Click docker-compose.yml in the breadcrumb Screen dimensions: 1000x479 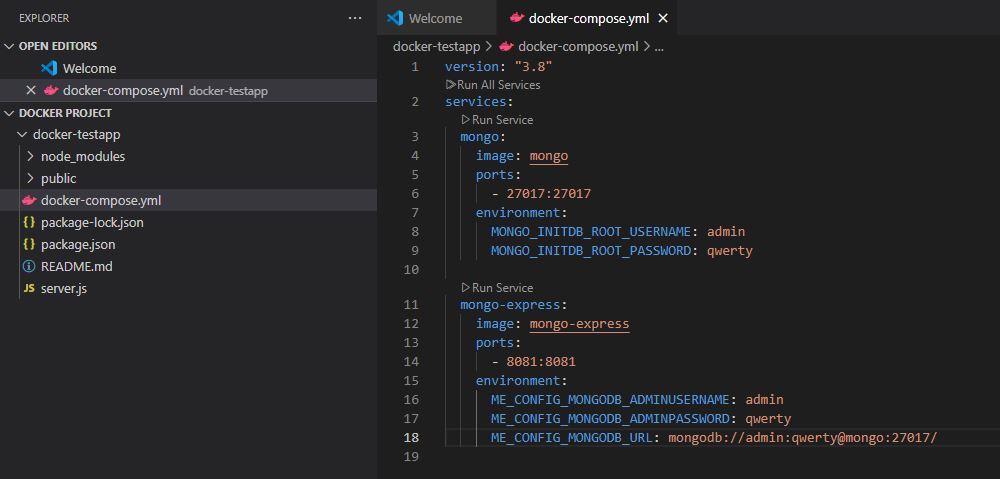pos(578,47)
